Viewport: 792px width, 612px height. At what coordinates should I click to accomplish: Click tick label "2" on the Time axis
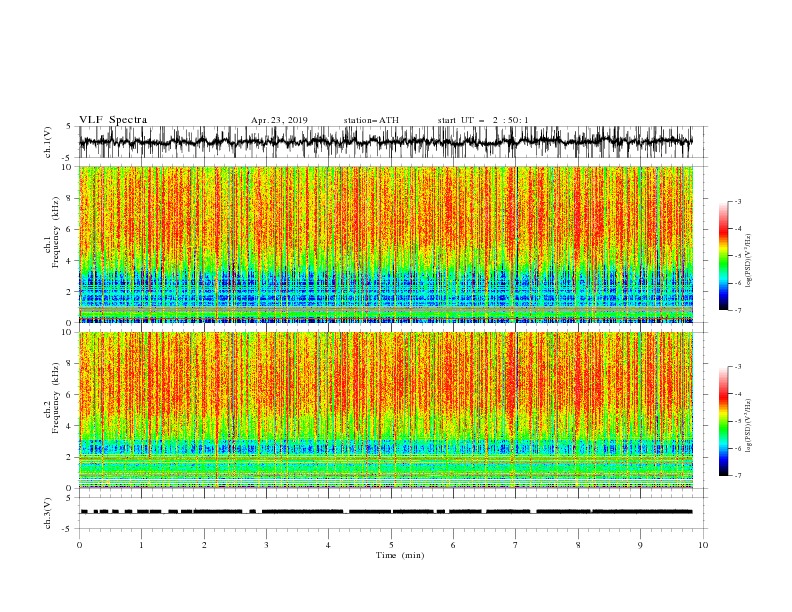pos(204,545)
